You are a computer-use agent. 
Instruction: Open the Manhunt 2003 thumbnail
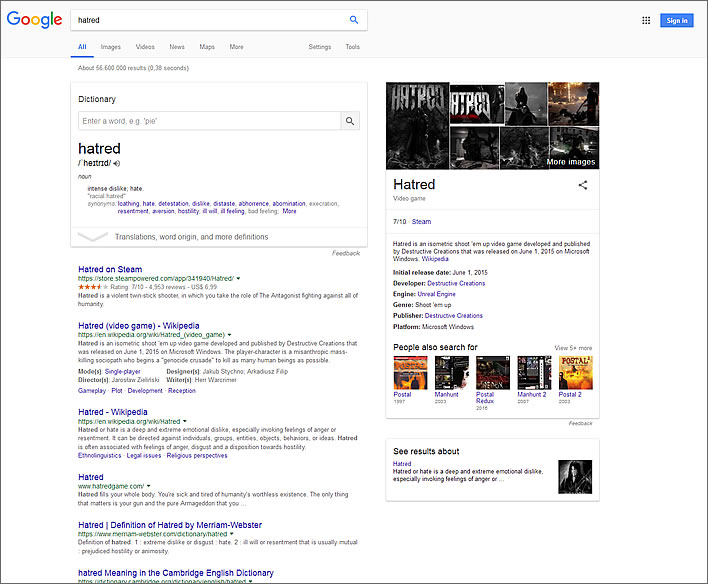[452, 373]
